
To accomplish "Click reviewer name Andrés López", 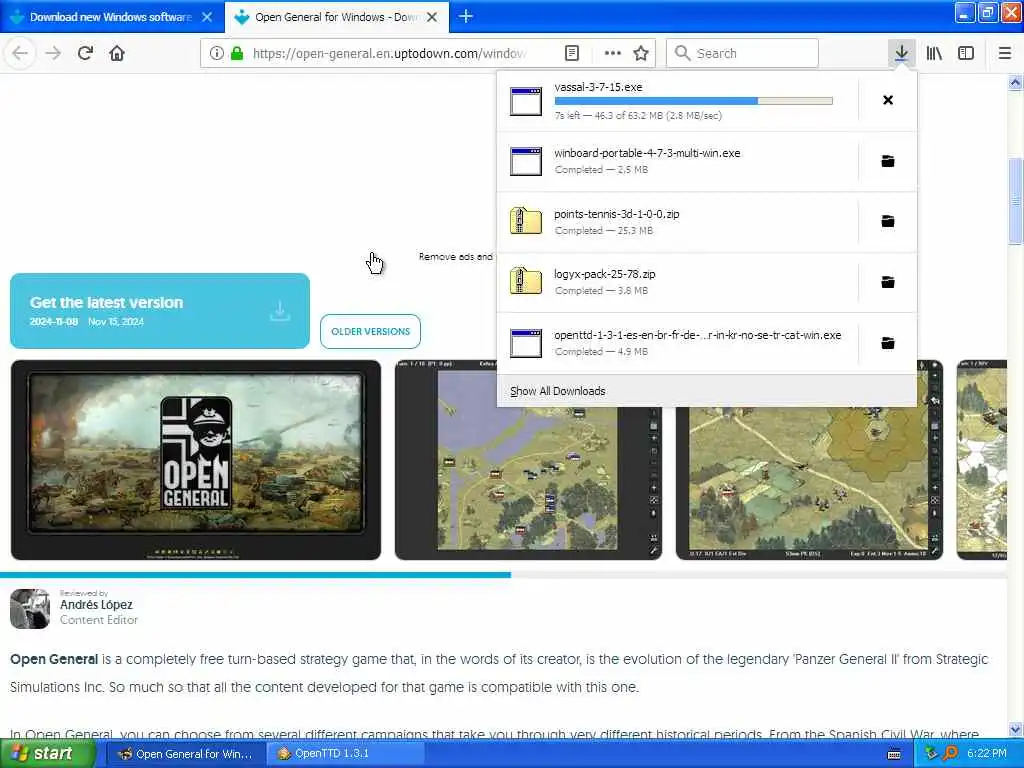I will pos(96,605).
